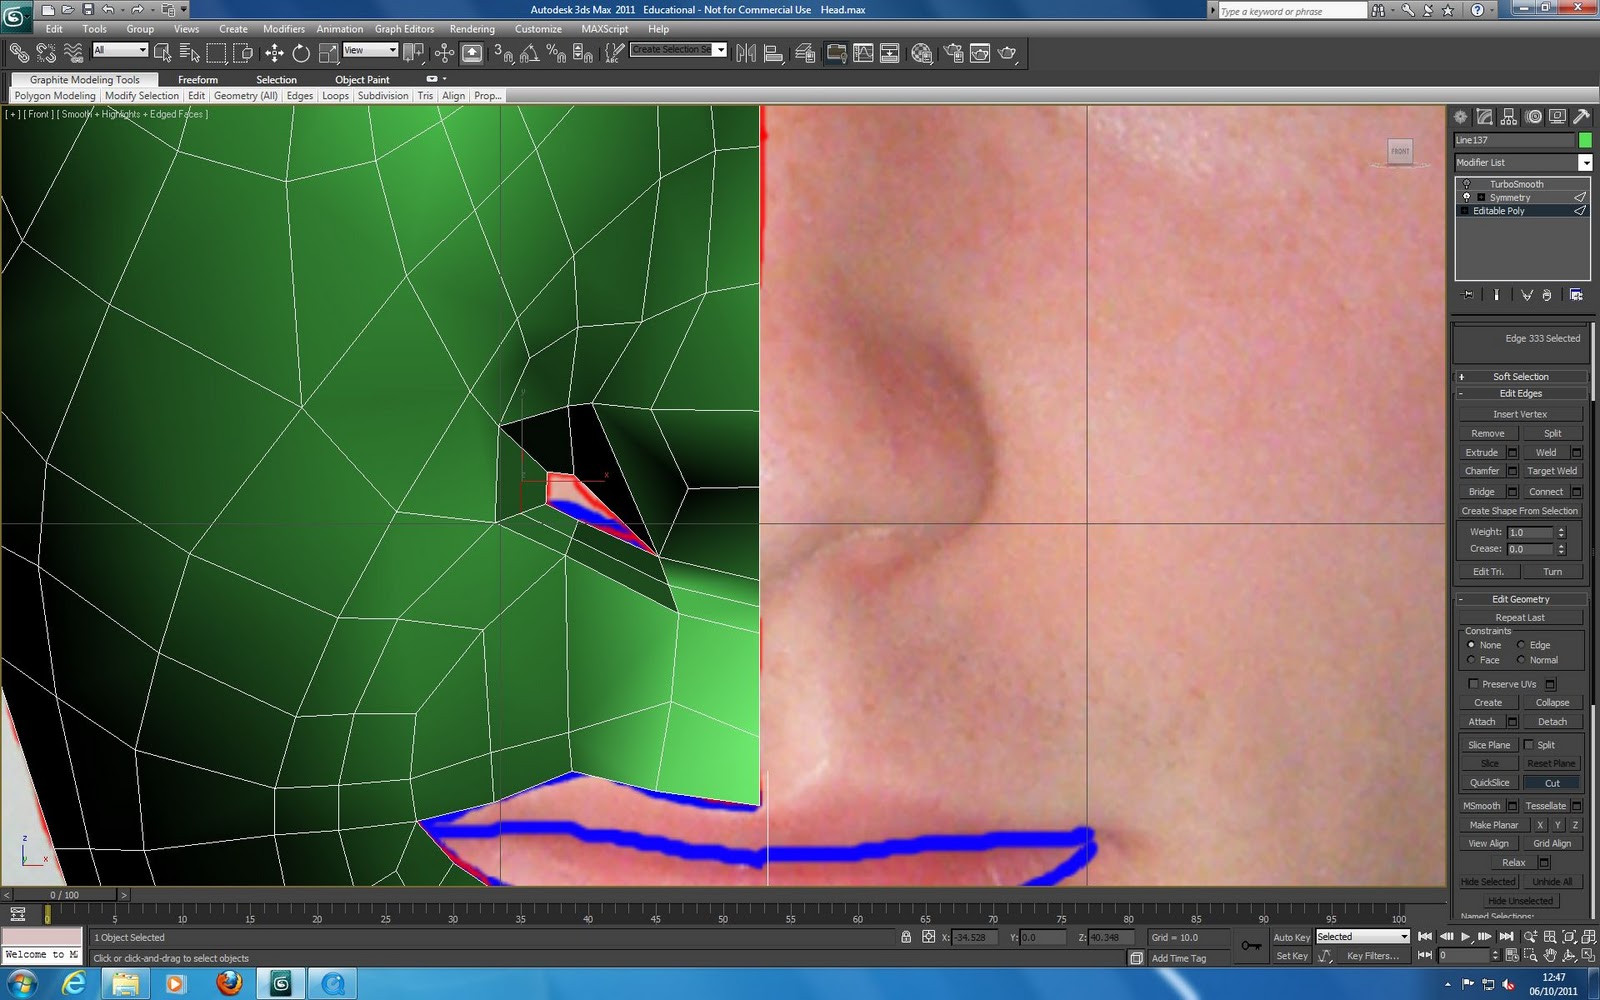Click the Mirror tool icon
This screenshot has height=1000, width=1600.
(x=746, y=53)
